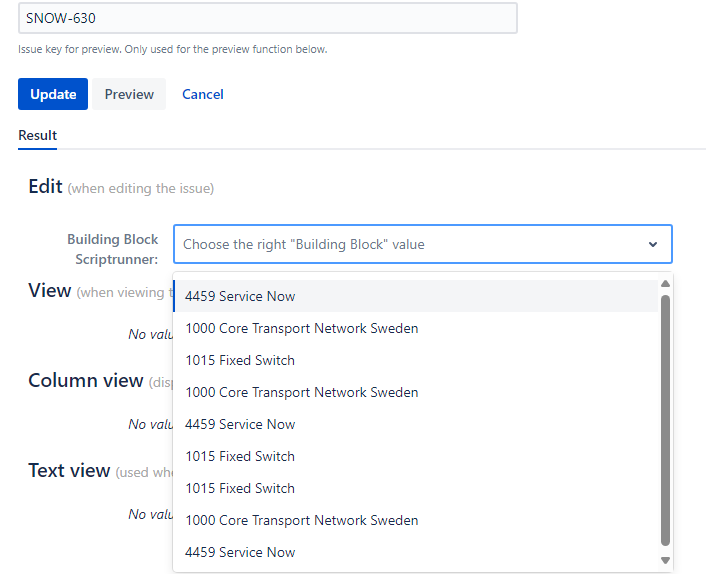The height and width of the screenshot is (579, 706).
Task: Click the Issue key for preview help text
Action: point(172,49)
